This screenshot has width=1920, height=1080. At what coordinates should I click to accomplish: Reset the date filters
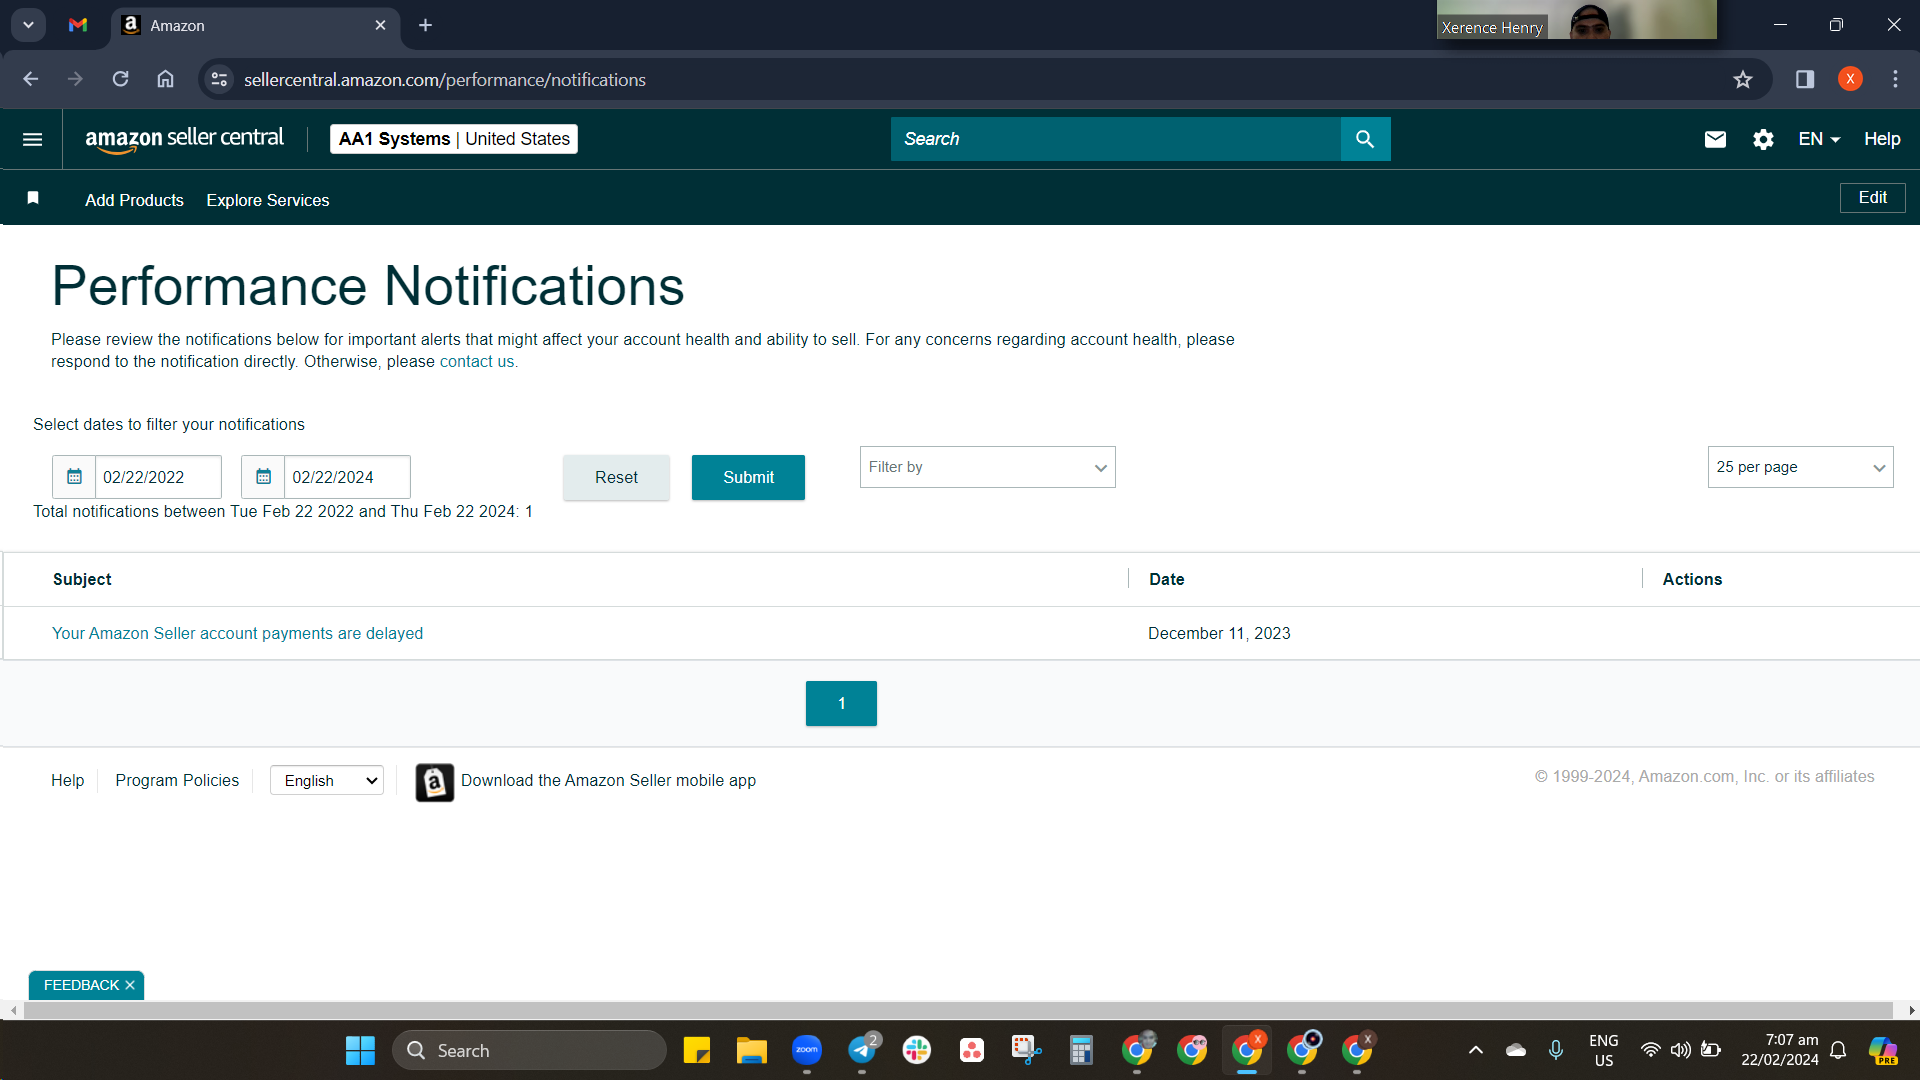click(616, 477)
